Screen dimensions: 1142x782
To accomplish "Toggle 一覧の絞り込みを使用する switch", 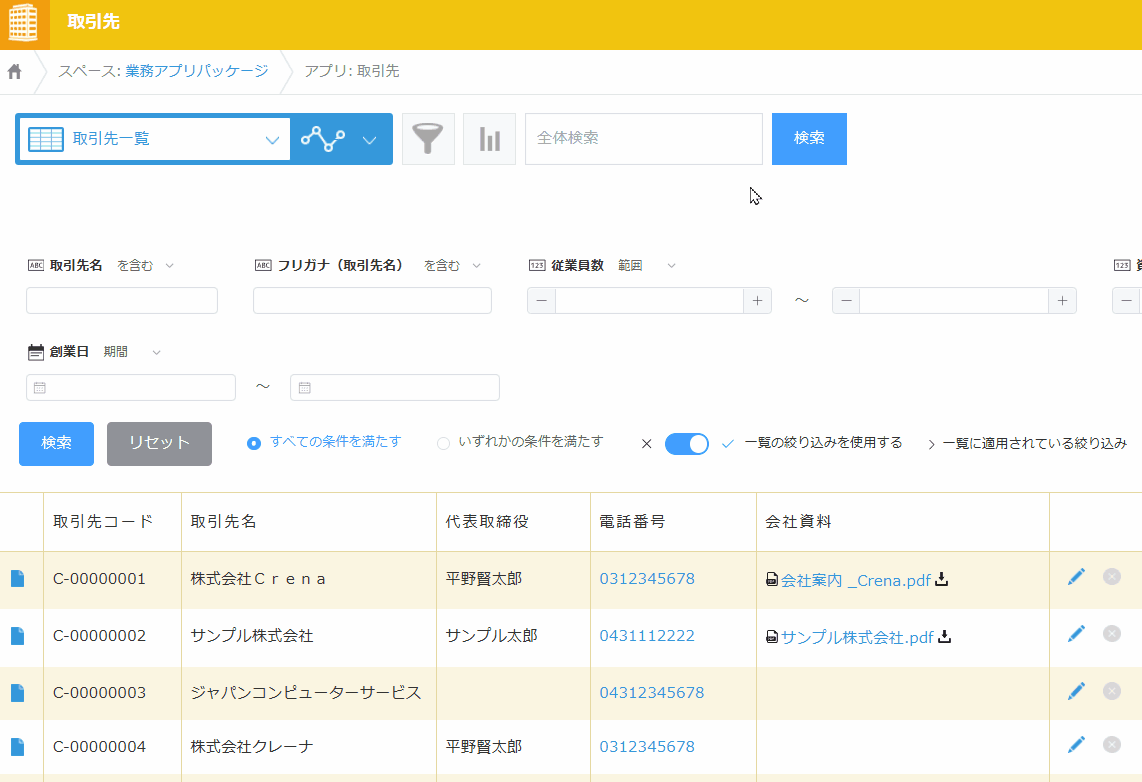I will point(686,443).
